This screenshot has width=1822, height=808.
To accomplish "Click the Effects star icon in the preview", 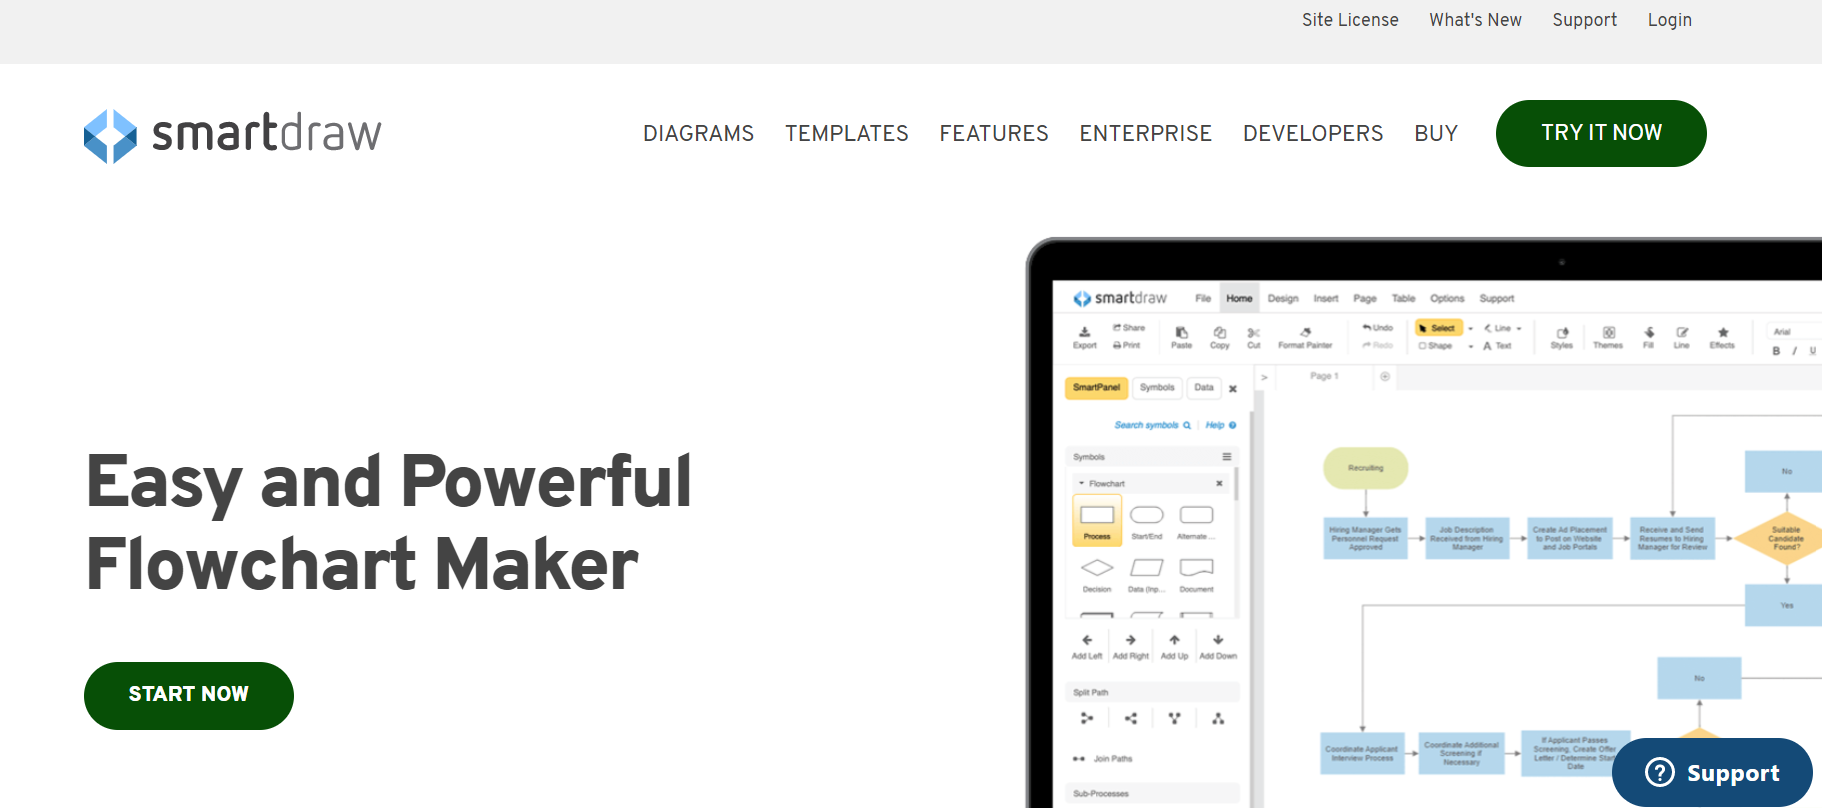I will pyautogui.click(x=1722, y=337).
